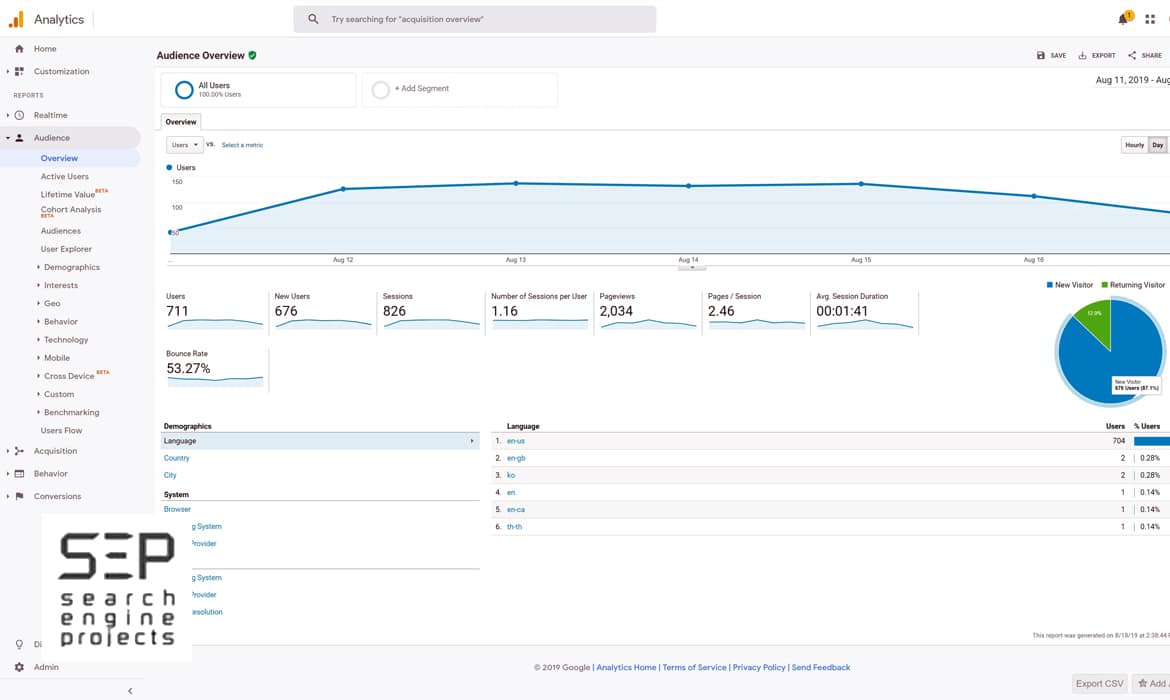Click Select a metric link
The image size is (1170, 700).
point(243,145)
